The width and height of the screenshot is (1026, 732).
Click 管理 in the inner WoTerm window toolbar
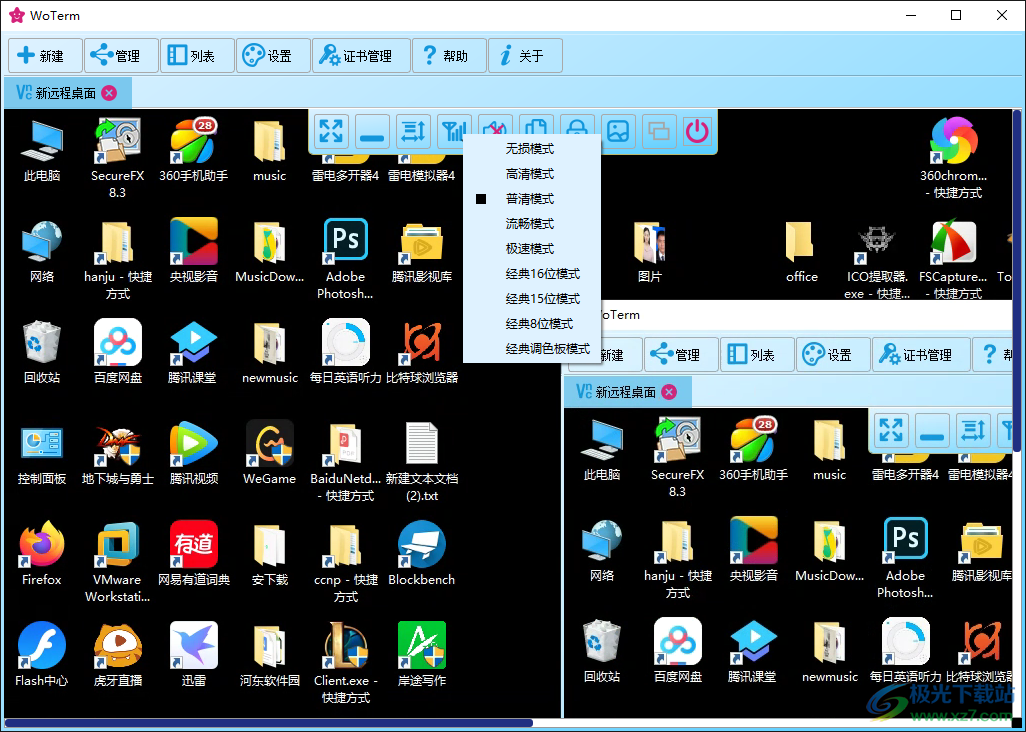click(681, 355)
